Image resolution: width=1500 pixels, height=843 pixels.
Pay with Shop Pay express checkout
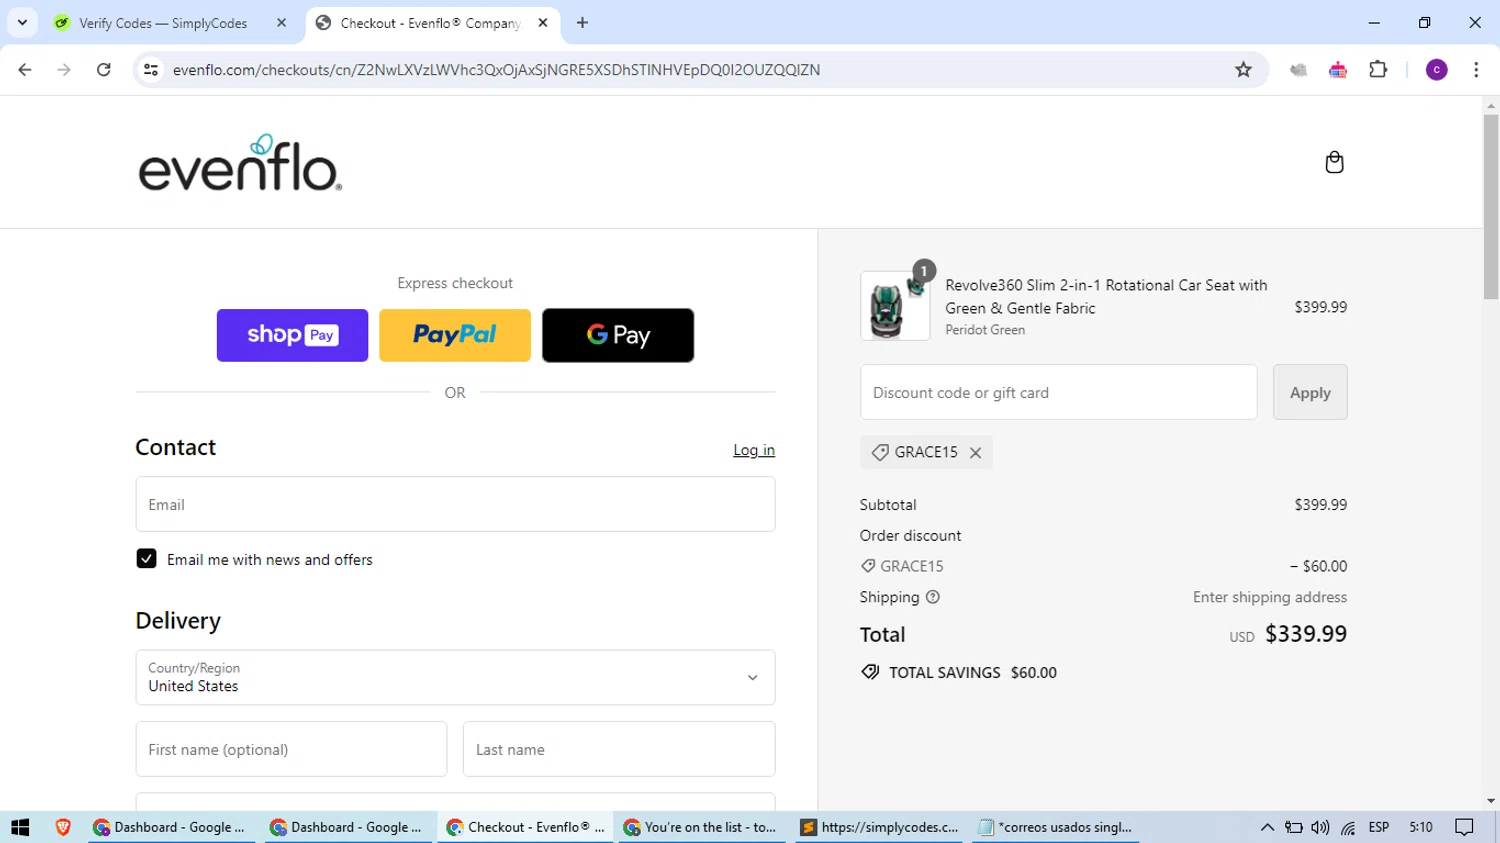pos(292,335)
